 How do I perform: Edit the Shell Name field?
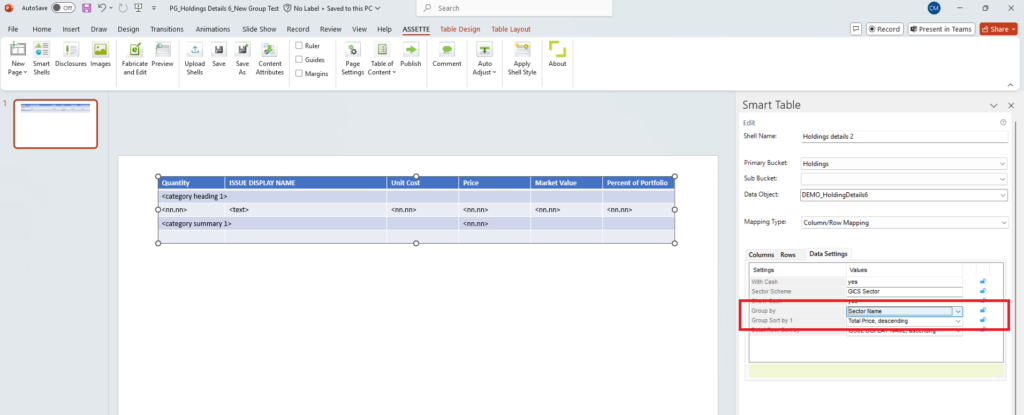[904, 137]
